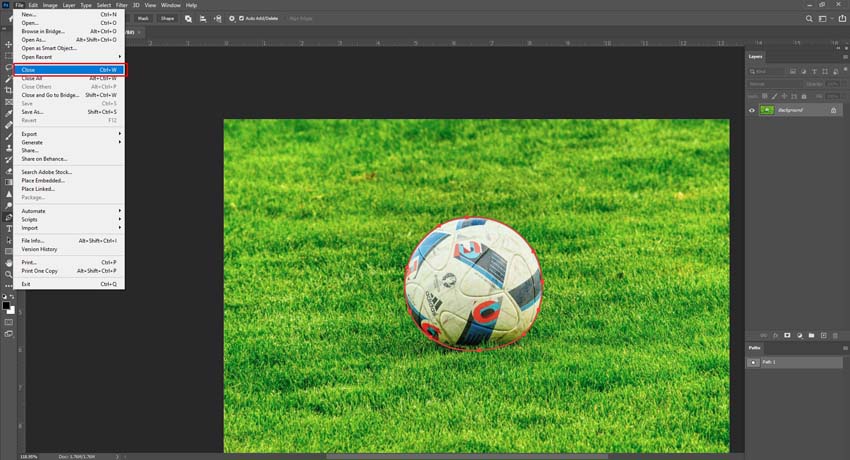Viewport: 850px width, 460px height.
Task: Choose Browse in Bridge... menu entry
Action: click(69, 31)
